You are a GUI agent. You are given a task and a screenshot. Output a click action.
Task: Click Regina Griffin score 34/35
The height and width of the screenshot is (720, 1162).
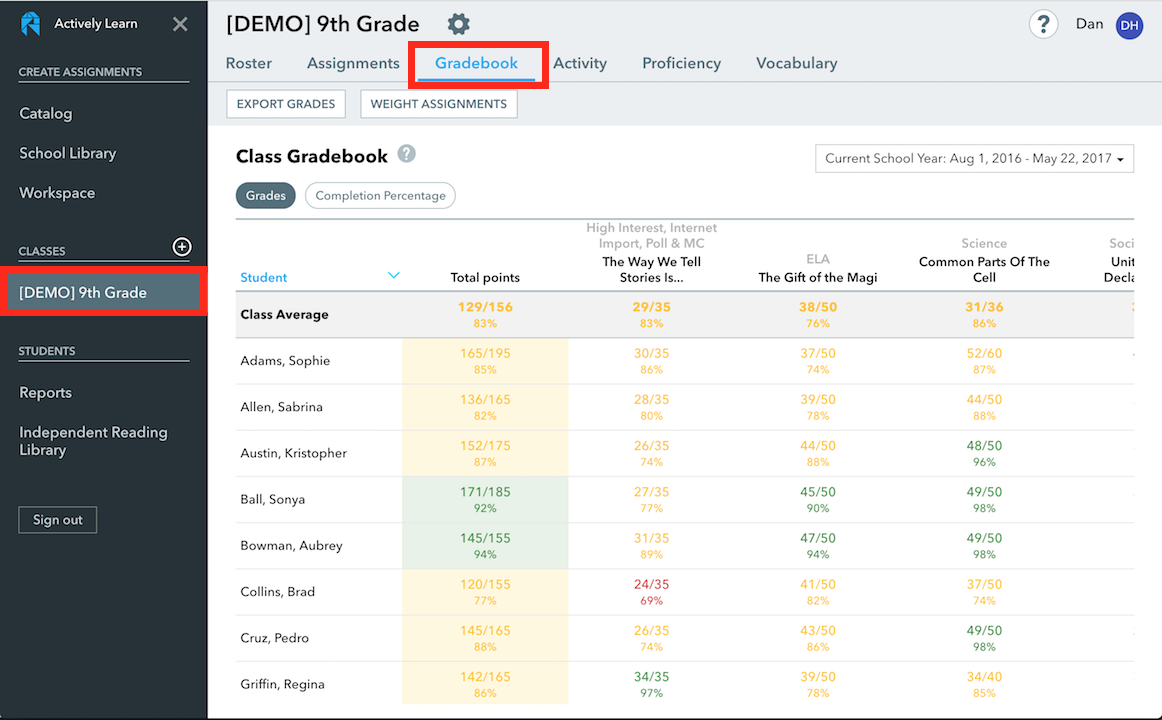tap(651, 677)
